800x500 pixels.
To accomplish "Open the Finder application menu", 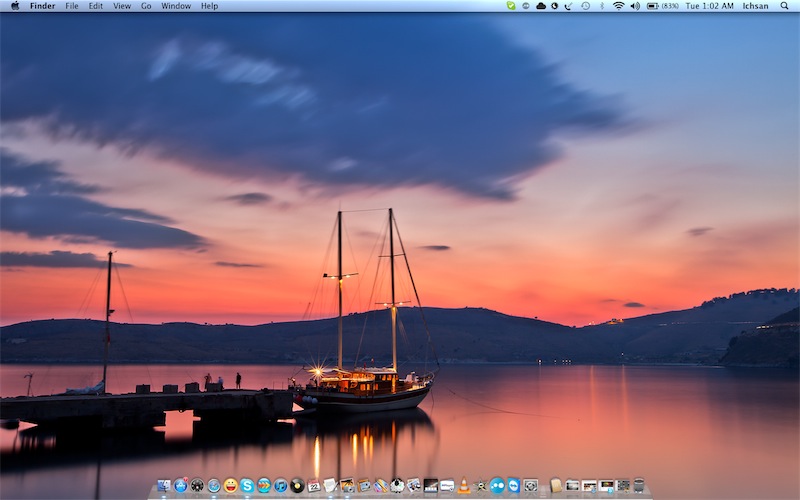I will point(43,6).
